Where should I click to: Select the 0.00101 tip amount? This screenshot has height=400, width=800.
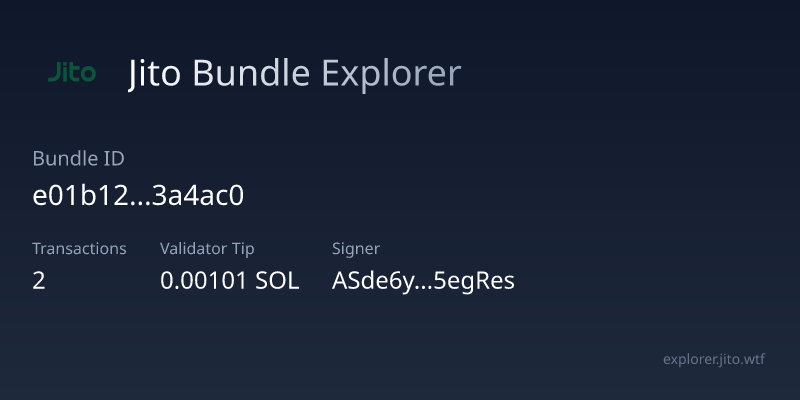[204, 281]
